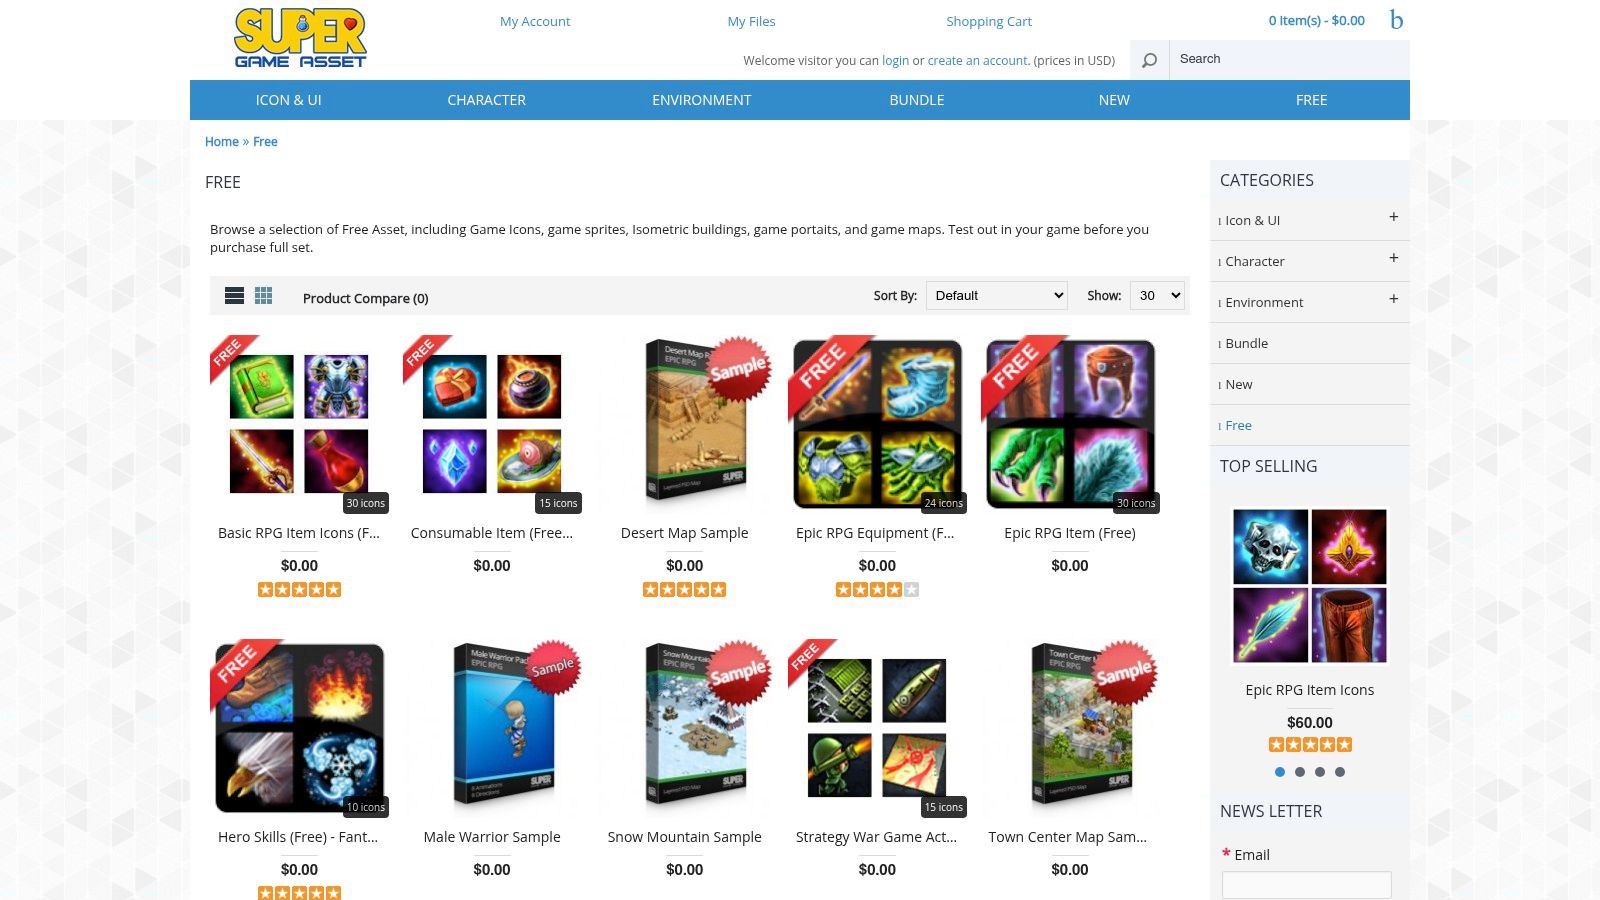Open the Sort By dropdown

[x=997, y=295]
